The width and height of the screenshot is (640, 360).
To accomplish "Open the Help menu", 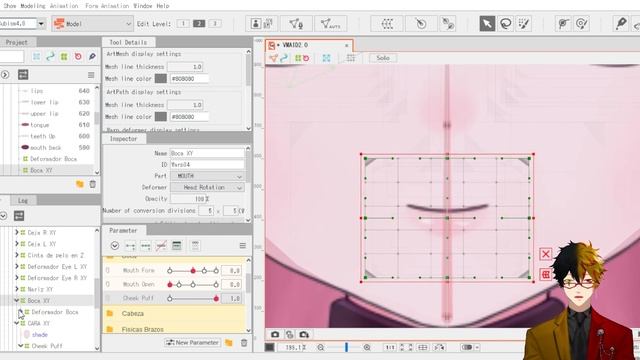I will (x=162, y=6).
